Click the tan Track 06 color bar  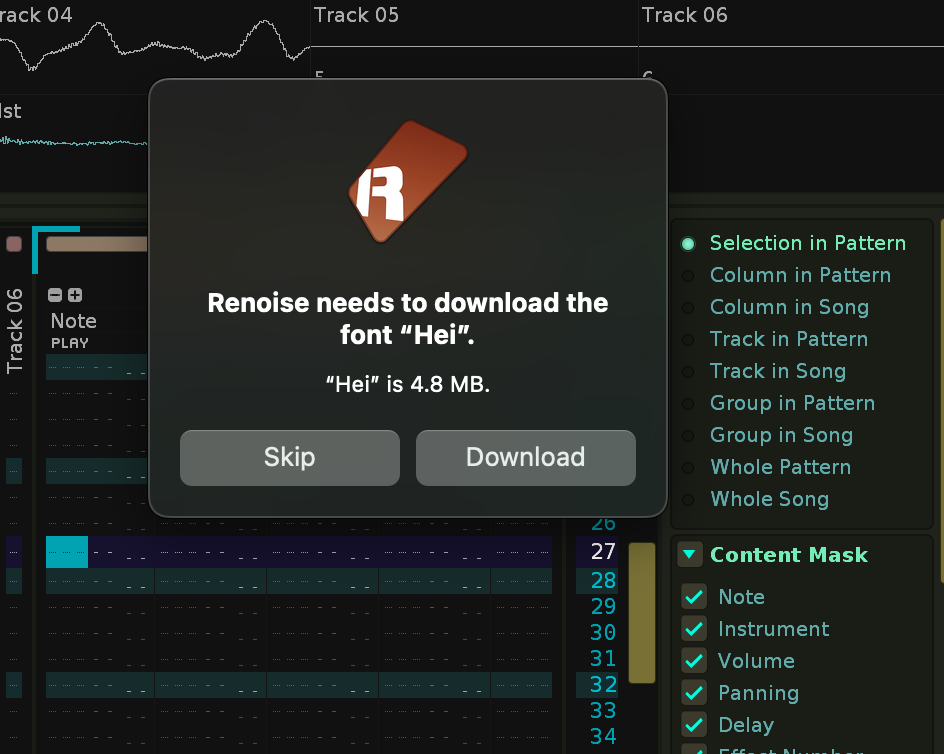coord(97,244)
